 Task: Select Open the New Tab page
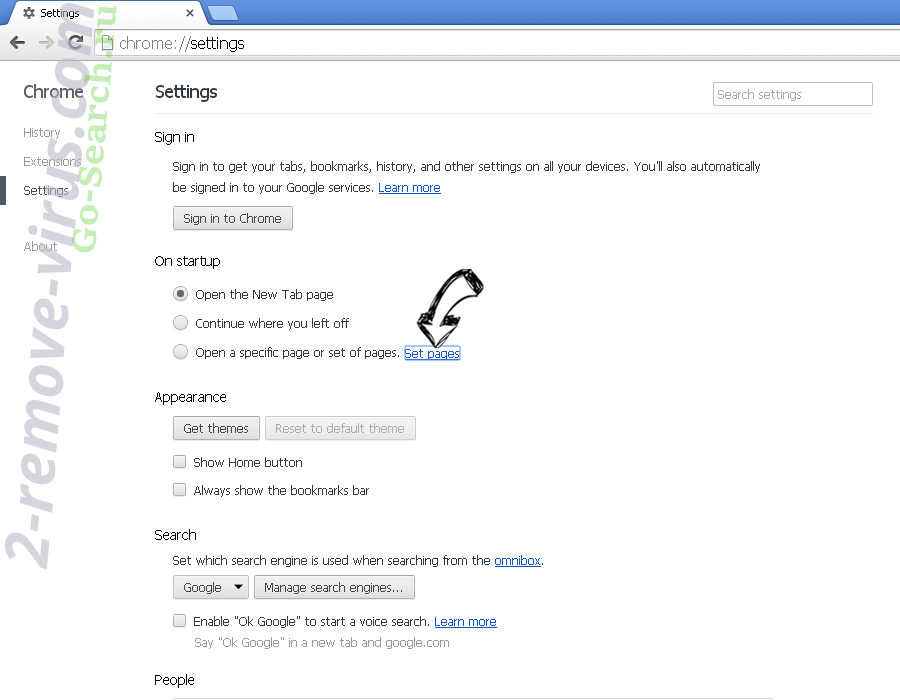coord(180,294)
